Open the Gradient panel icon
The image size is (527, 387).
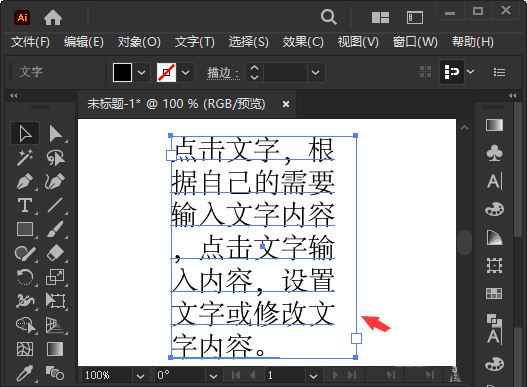494,125
